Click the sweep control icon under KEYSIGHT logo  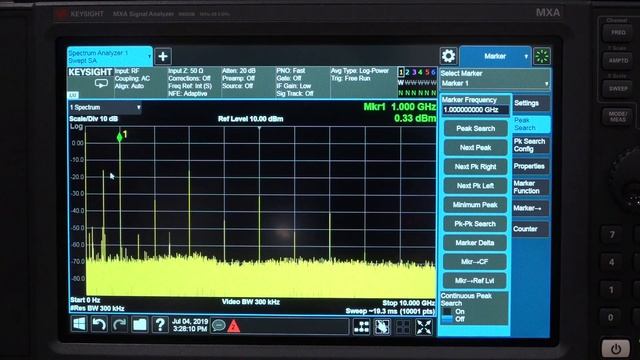[x=101, y=84]
